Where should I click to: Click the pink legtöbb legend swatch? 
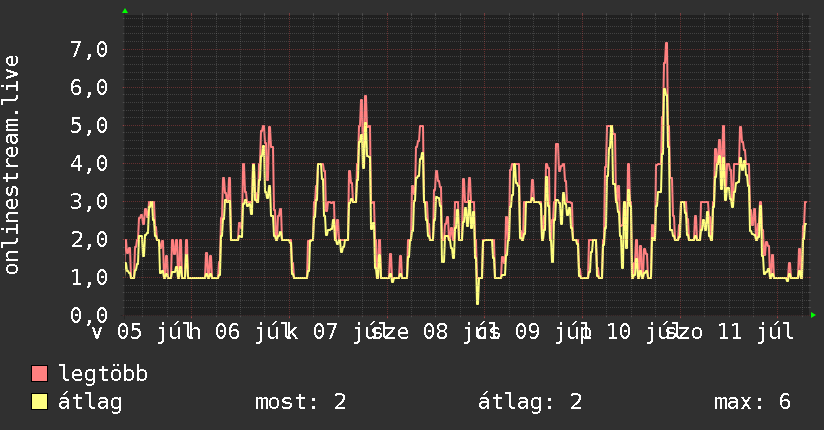tap(39, 373)
